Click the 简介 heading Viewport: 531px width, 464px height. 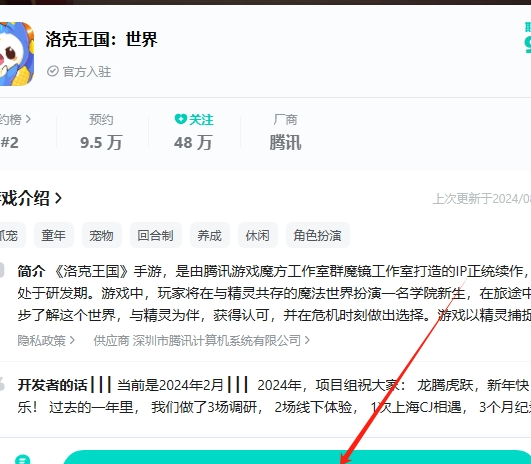31,271
